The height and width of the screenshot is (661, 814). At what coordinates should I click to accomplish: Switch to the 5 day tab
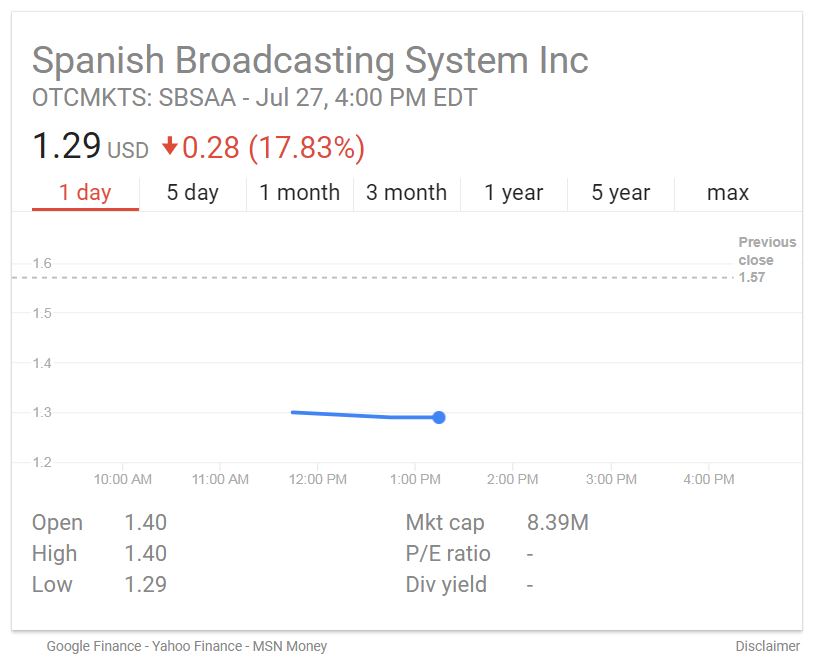[192, 193]
